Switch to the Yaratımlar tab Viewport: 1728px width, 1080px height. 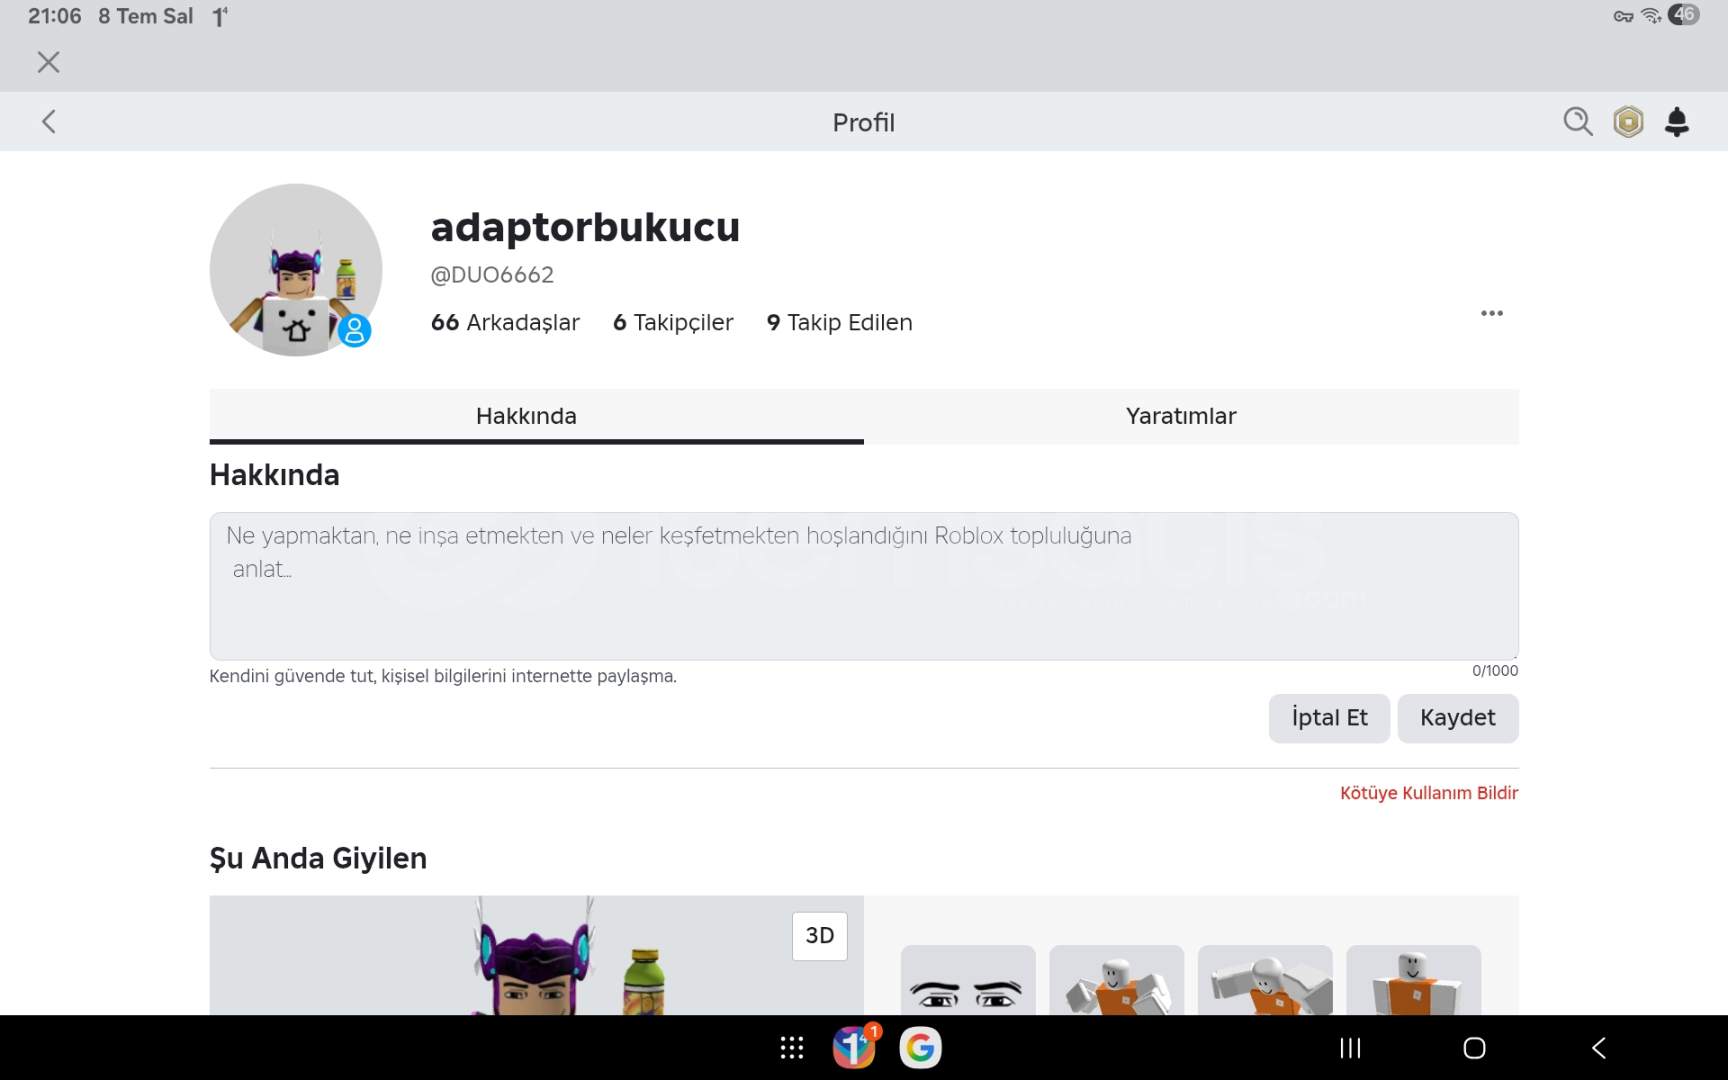coord(1191,416)
